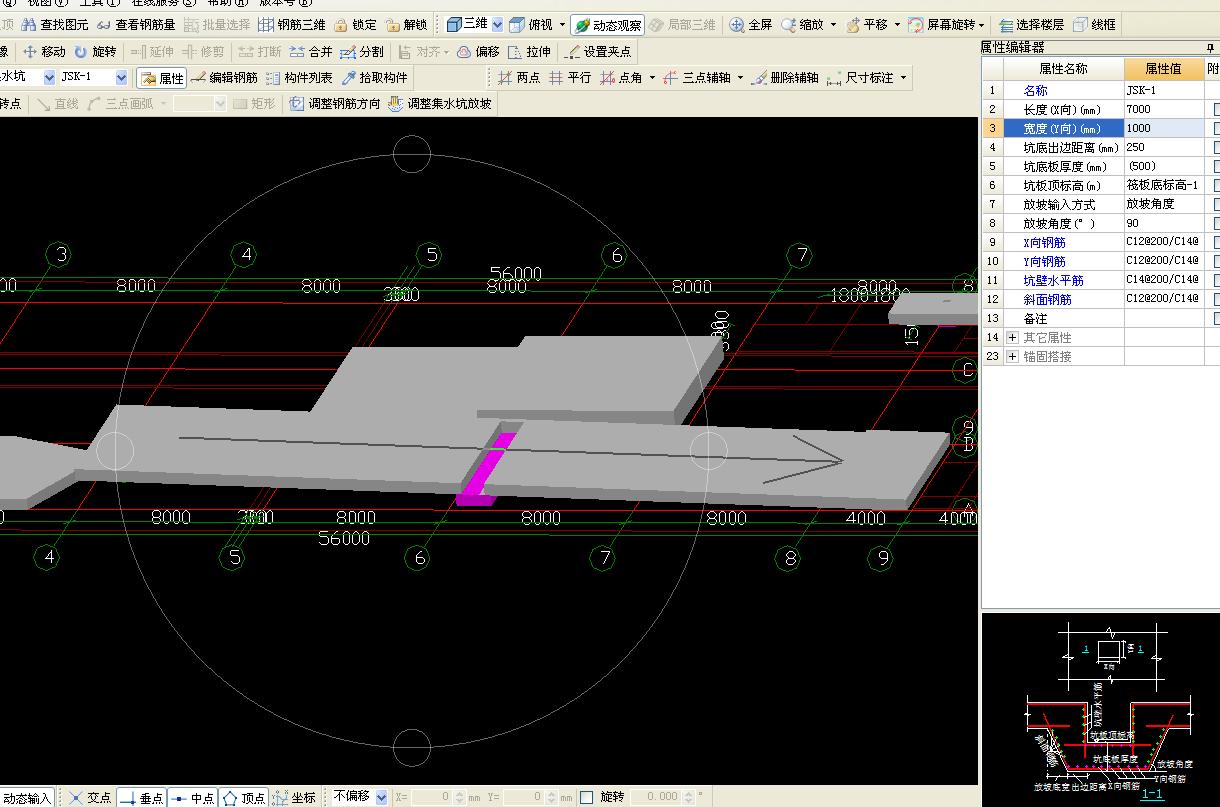Click the 名称 value cell JSK-1
Screen dimensions: 1220x807
coord(1164,90)
